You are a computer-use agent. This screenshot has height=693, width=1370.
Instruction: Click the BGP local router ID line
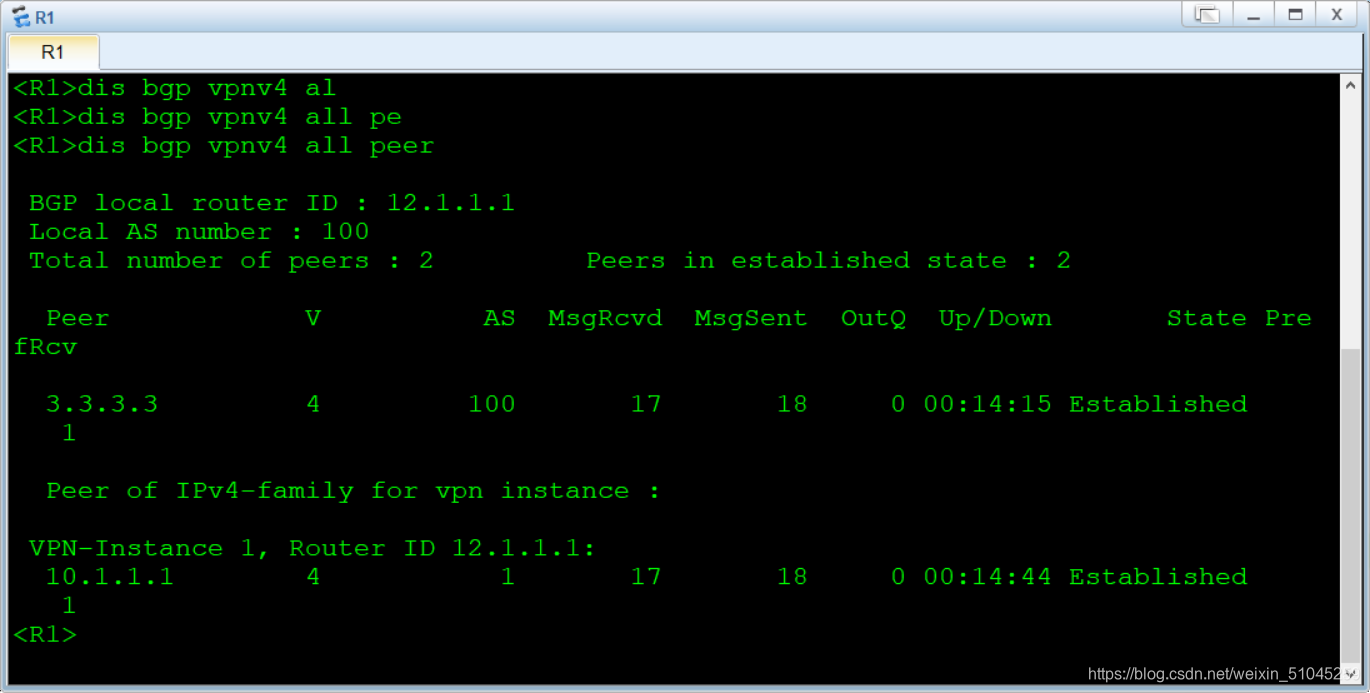coord(272,203)
